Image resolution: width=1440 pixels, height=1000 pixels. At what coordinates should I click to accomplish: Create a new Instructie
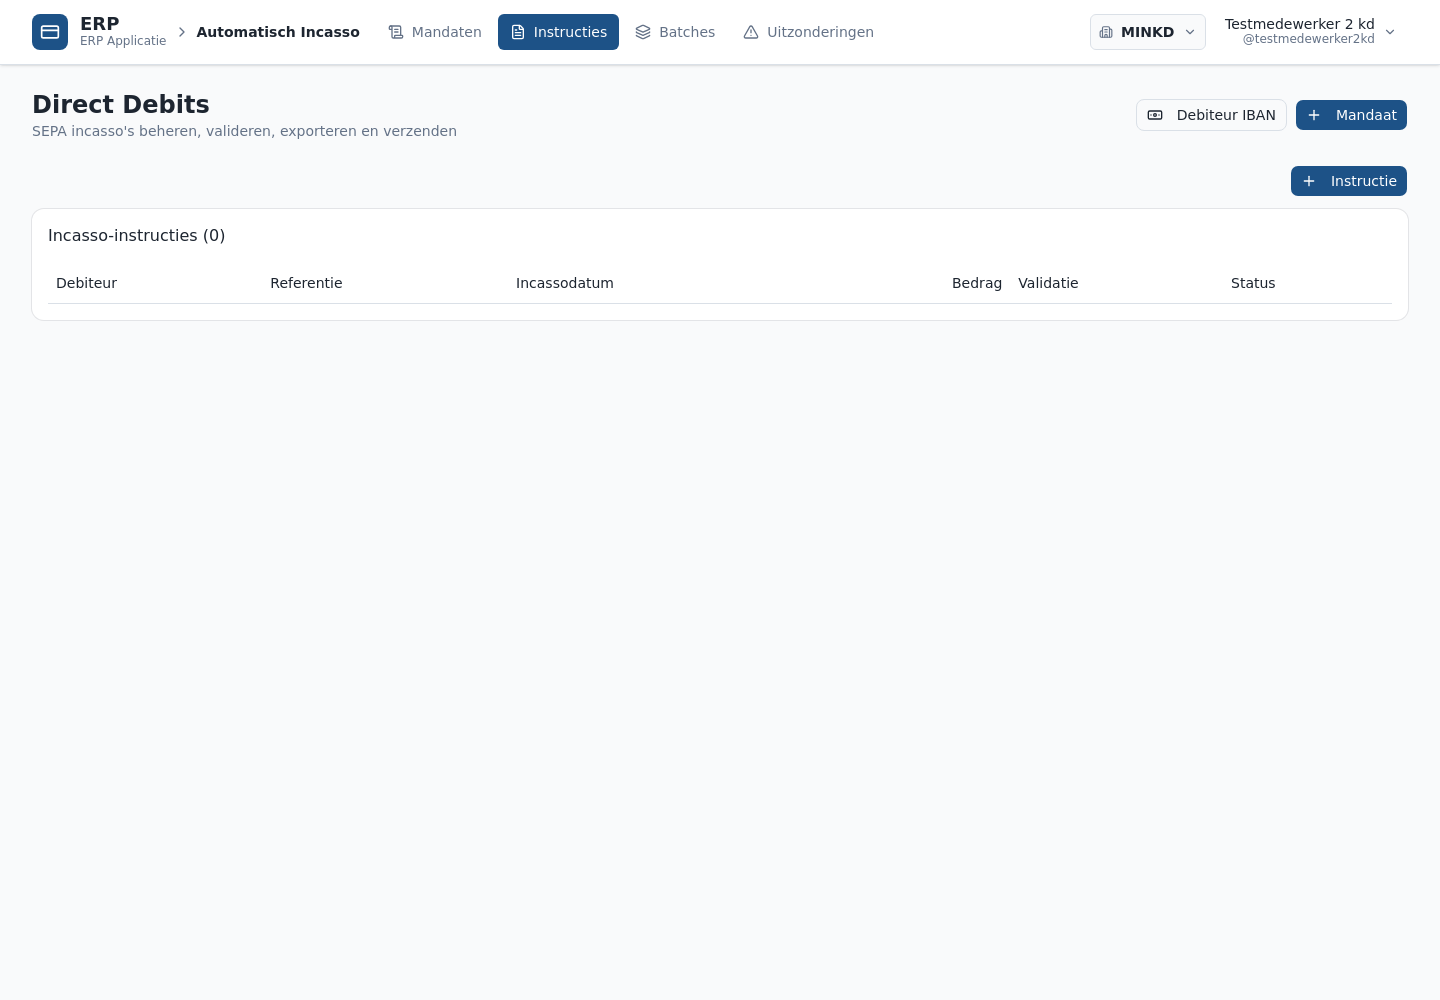click(x=1349, y=181)
